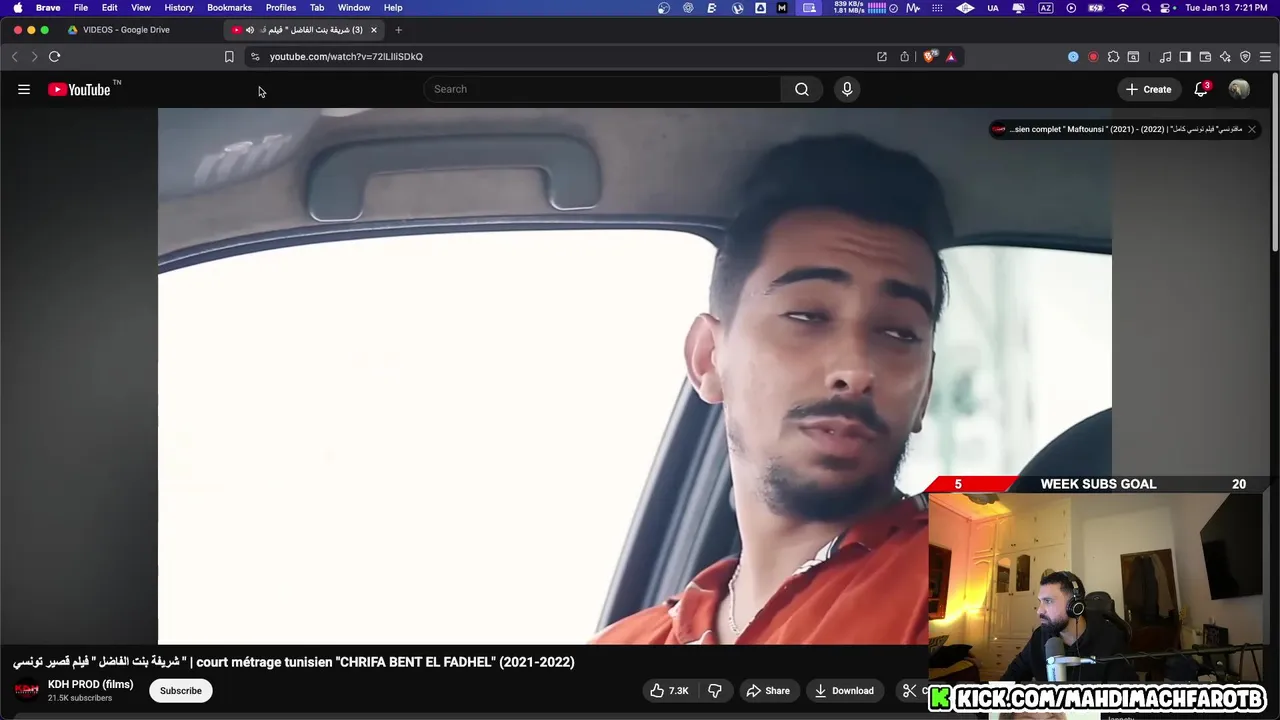Open the File menu
Screen dimensions: 1280x720
[81, 8]
